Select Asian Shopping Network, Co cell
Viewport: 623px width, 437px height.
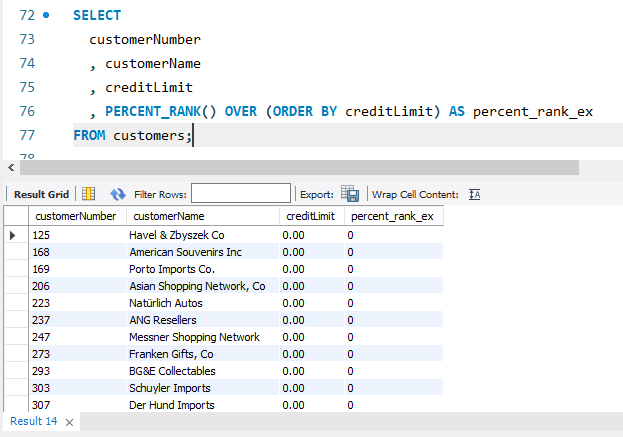[x=203, y=286]
